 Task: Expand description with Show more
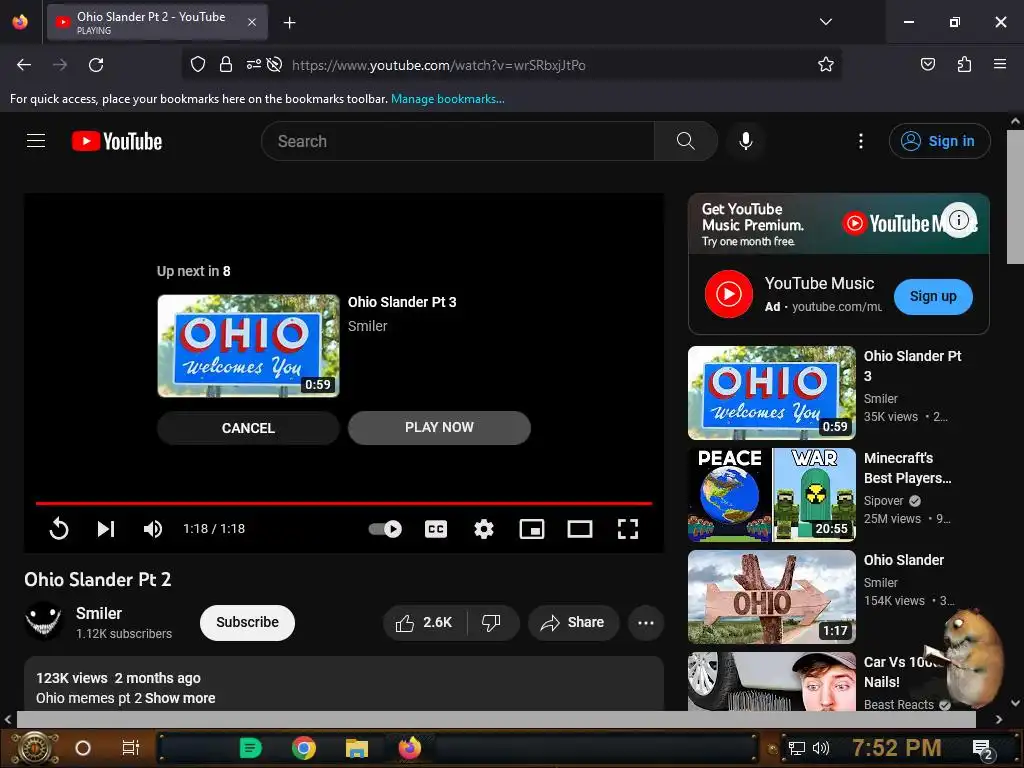click(180, 697)
